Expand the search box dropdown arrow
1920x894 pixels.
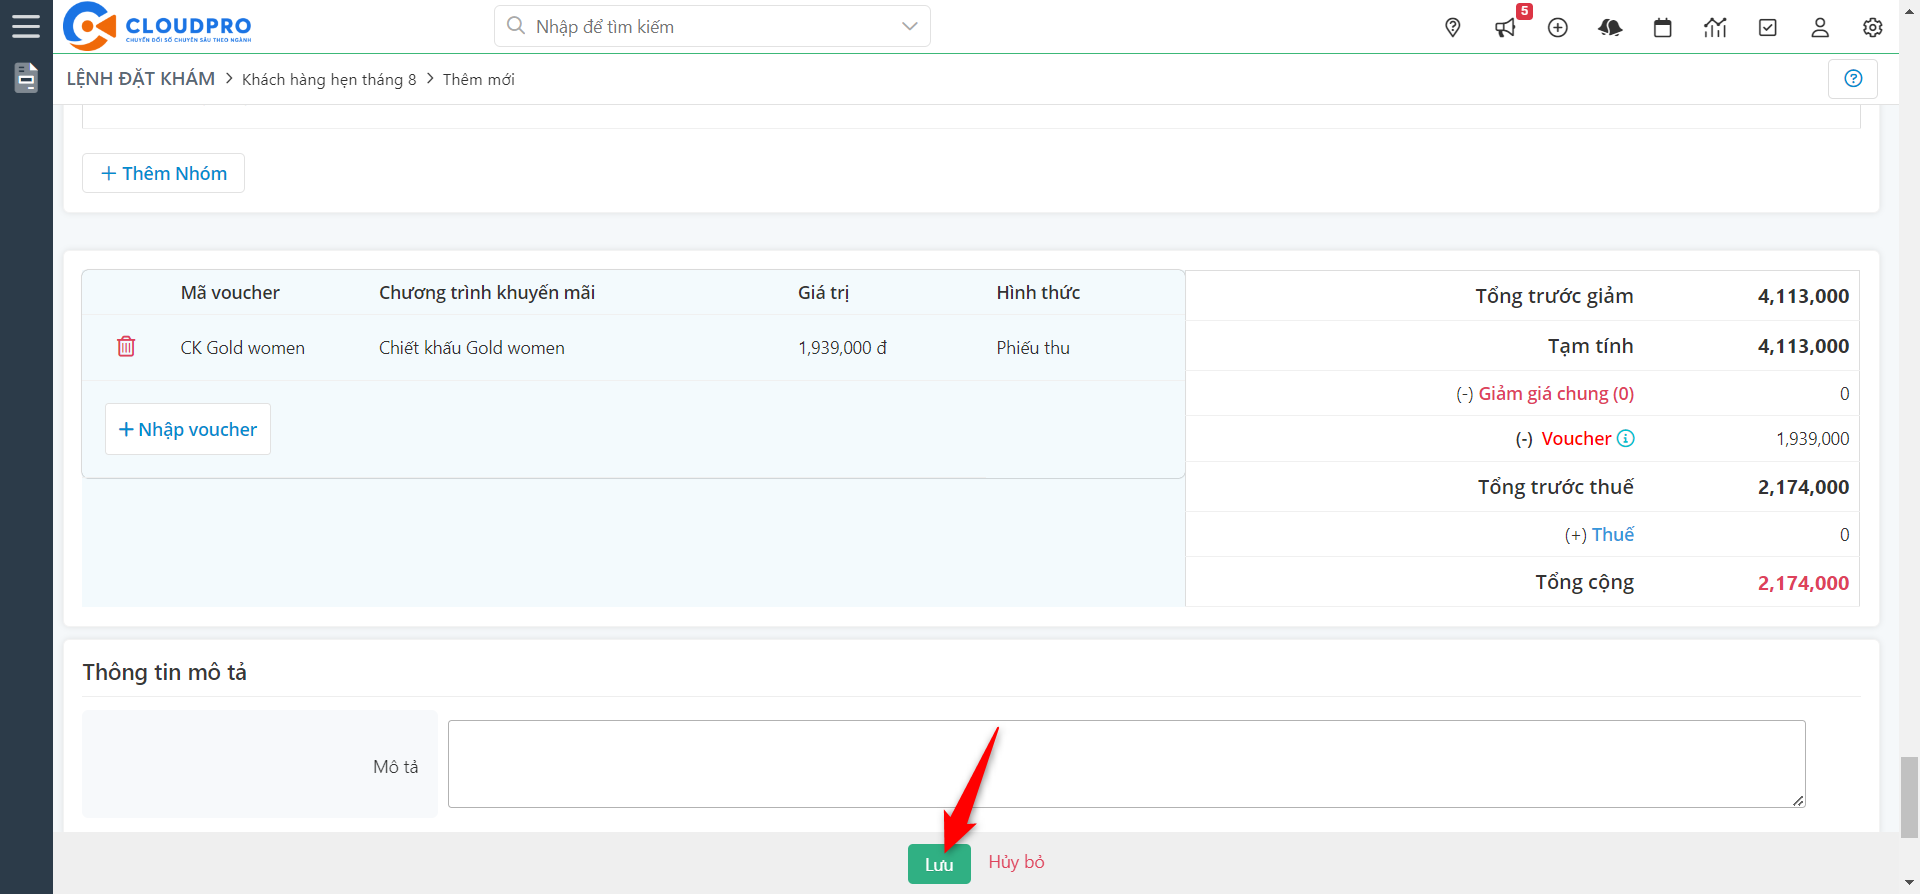(x=909, y=26)
